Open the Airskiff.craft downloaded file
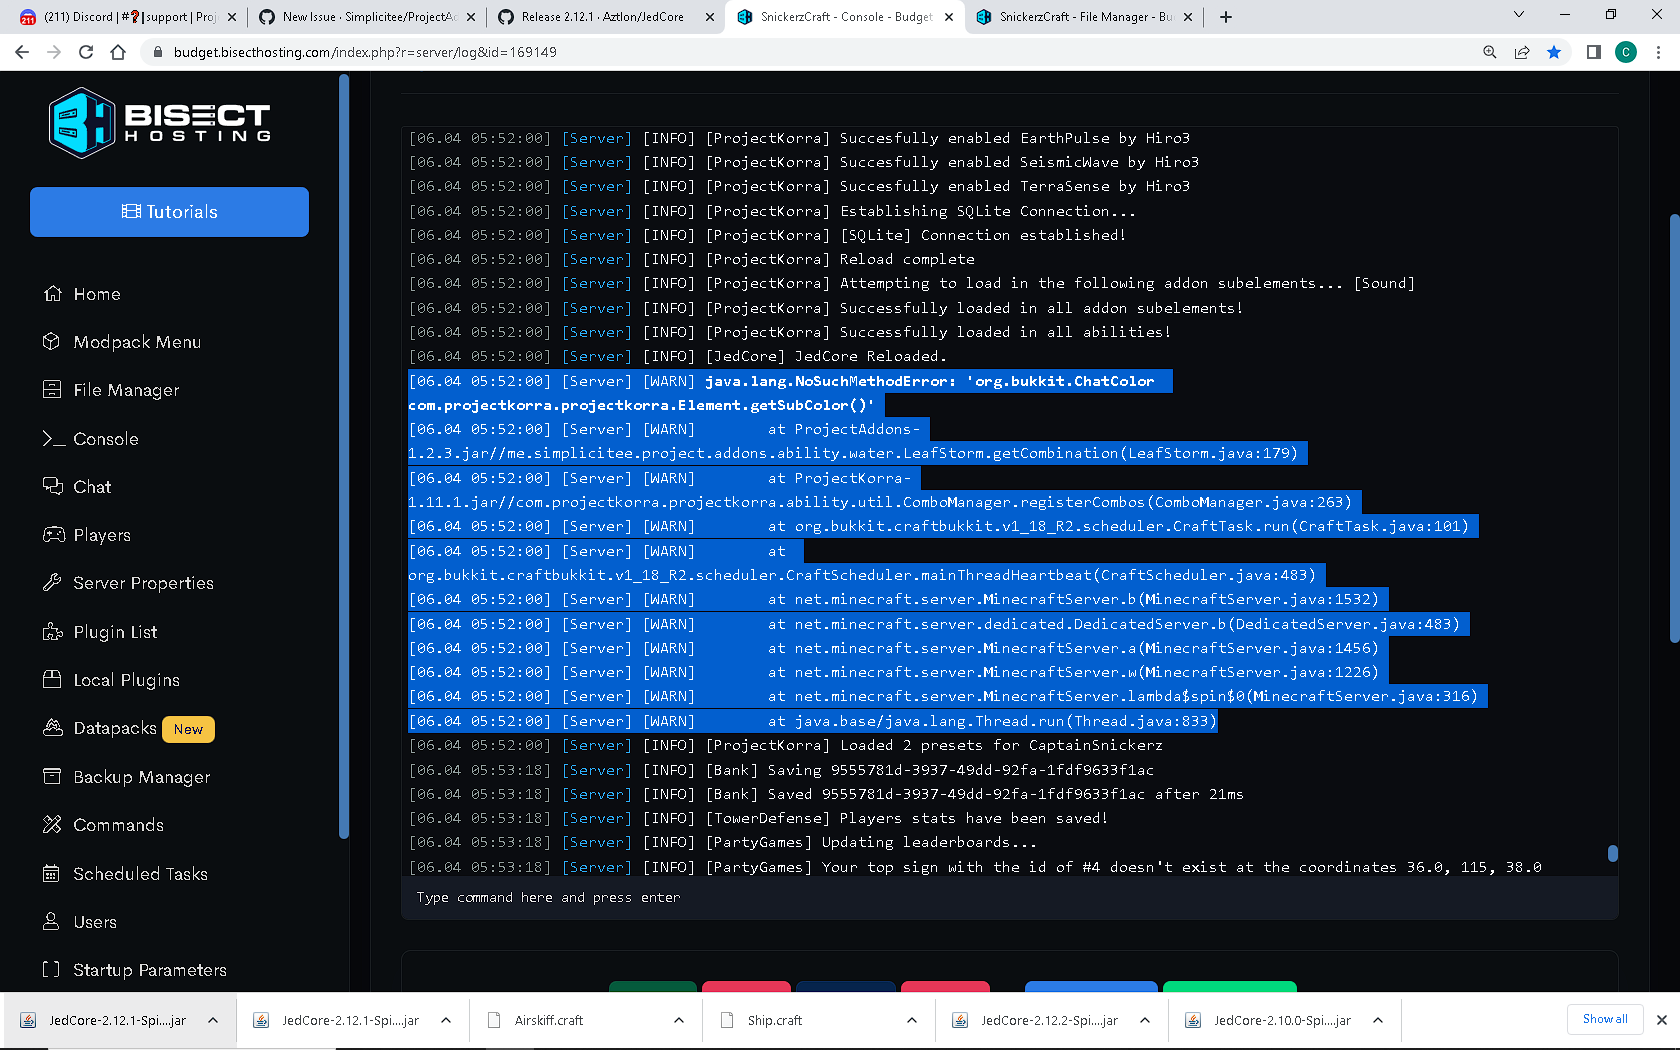The height and width of the screenshot is (1050, 1680). (548, 1020)
